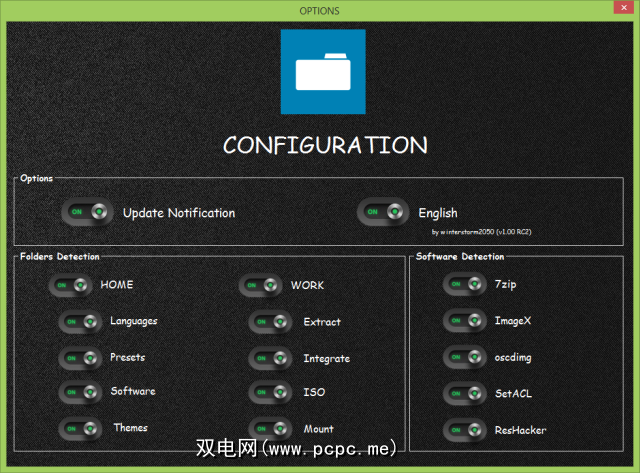This screenshot has width=640, height=473.
Task: Toggle 7zip software detection
Action: point(465,284)
